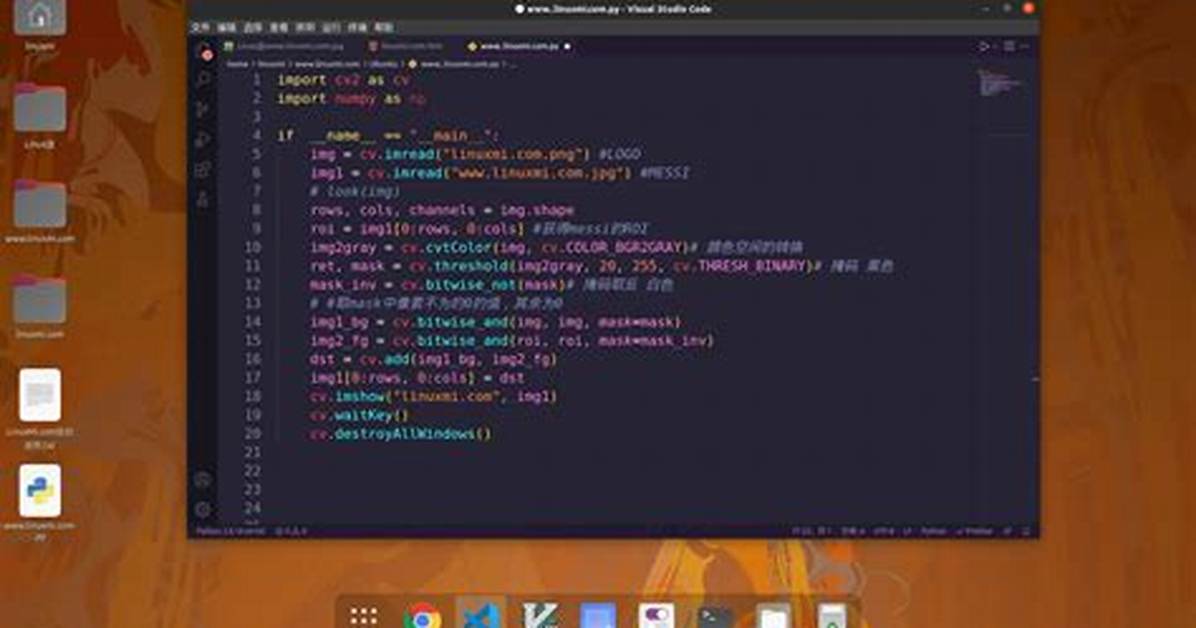Click the line with if __name__ == "__main__"

[388, 136]
